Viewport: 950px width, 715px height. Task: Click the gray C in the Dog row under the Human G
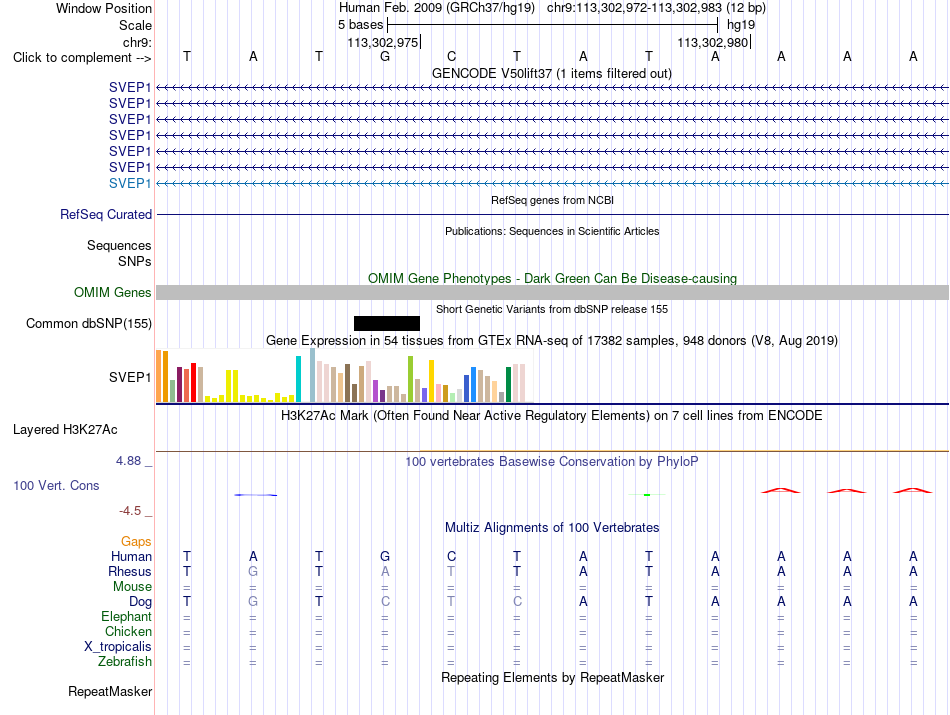(385, 602)
